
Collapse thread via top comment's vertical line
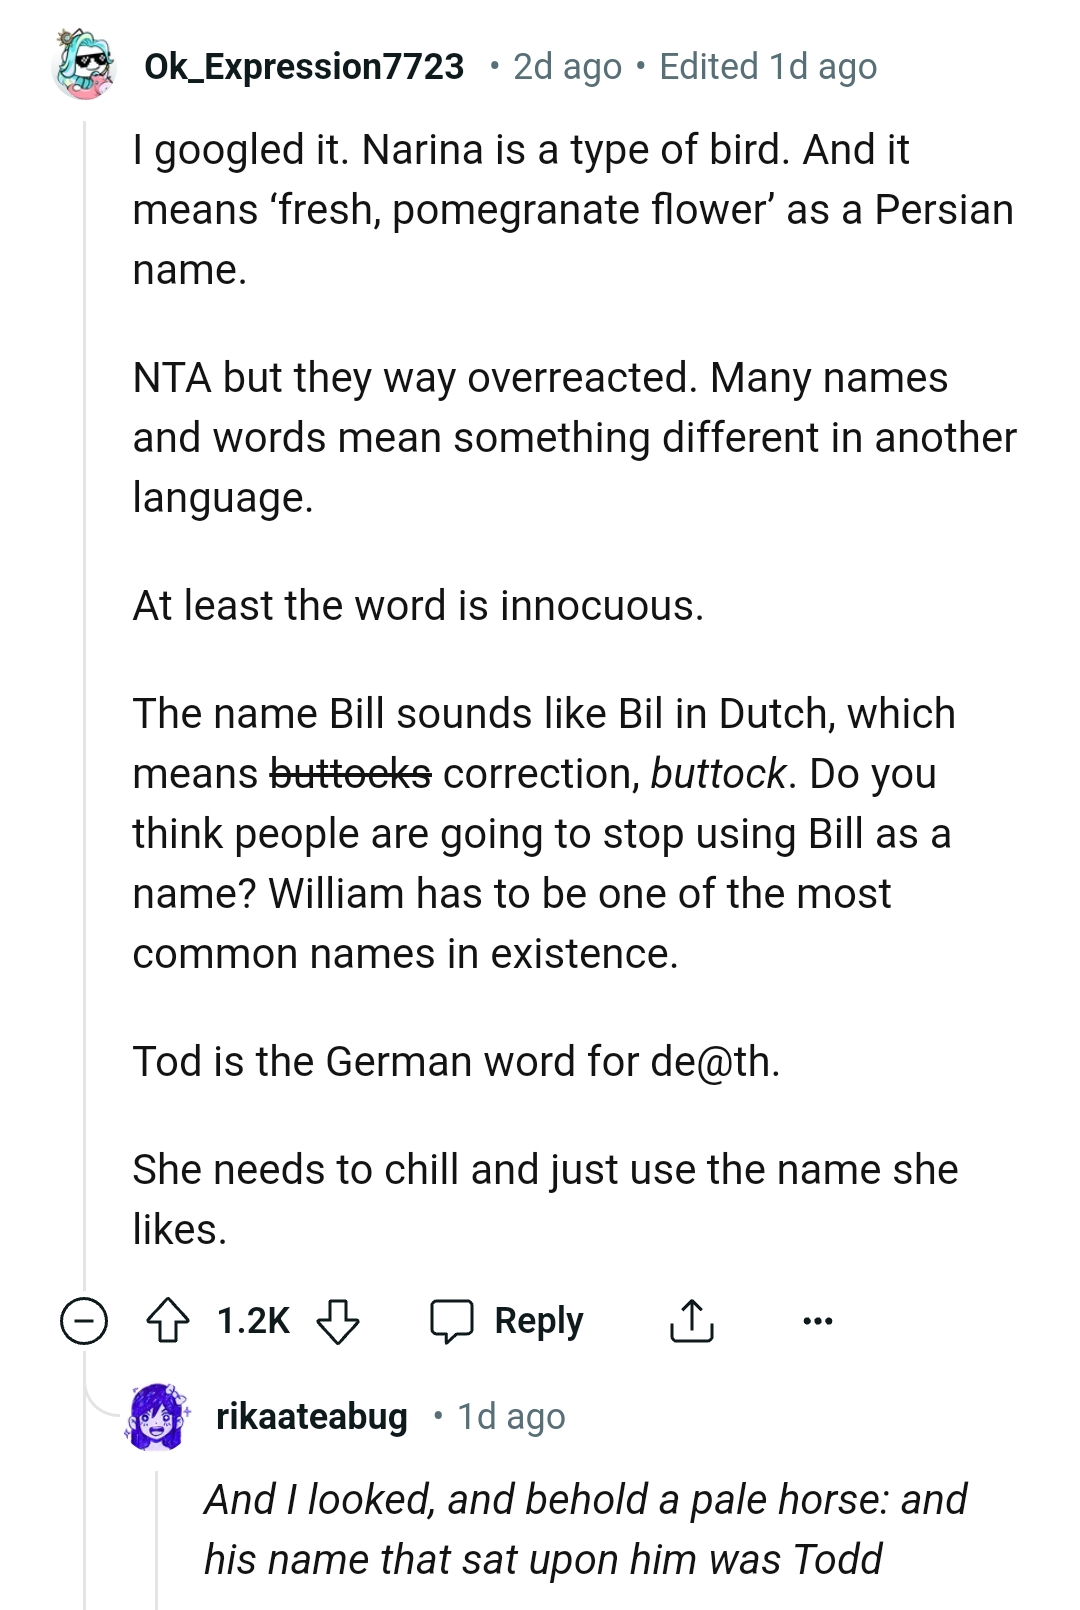(x=85, y=700)
